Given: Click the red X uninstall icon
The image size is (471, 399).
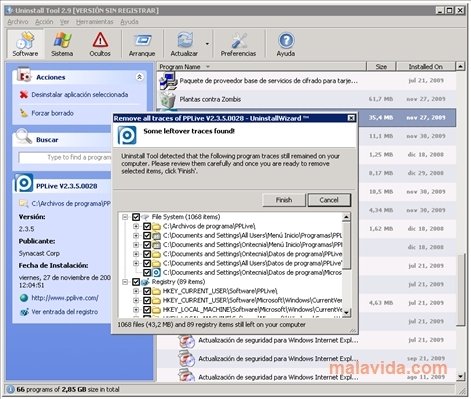Looking at the screenshot, I should pyautogui.click(x=24, y=95).
